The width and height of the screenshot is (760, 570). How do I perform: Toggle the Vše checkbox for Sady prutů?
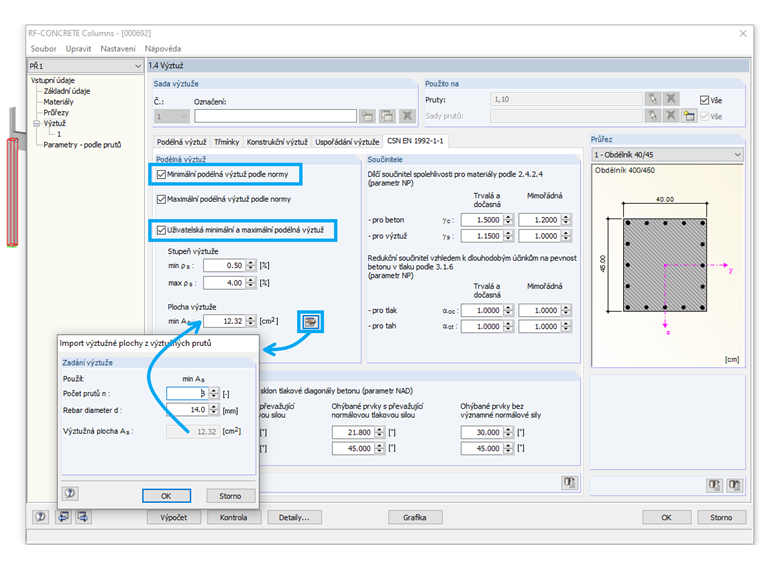click(704, 116)
